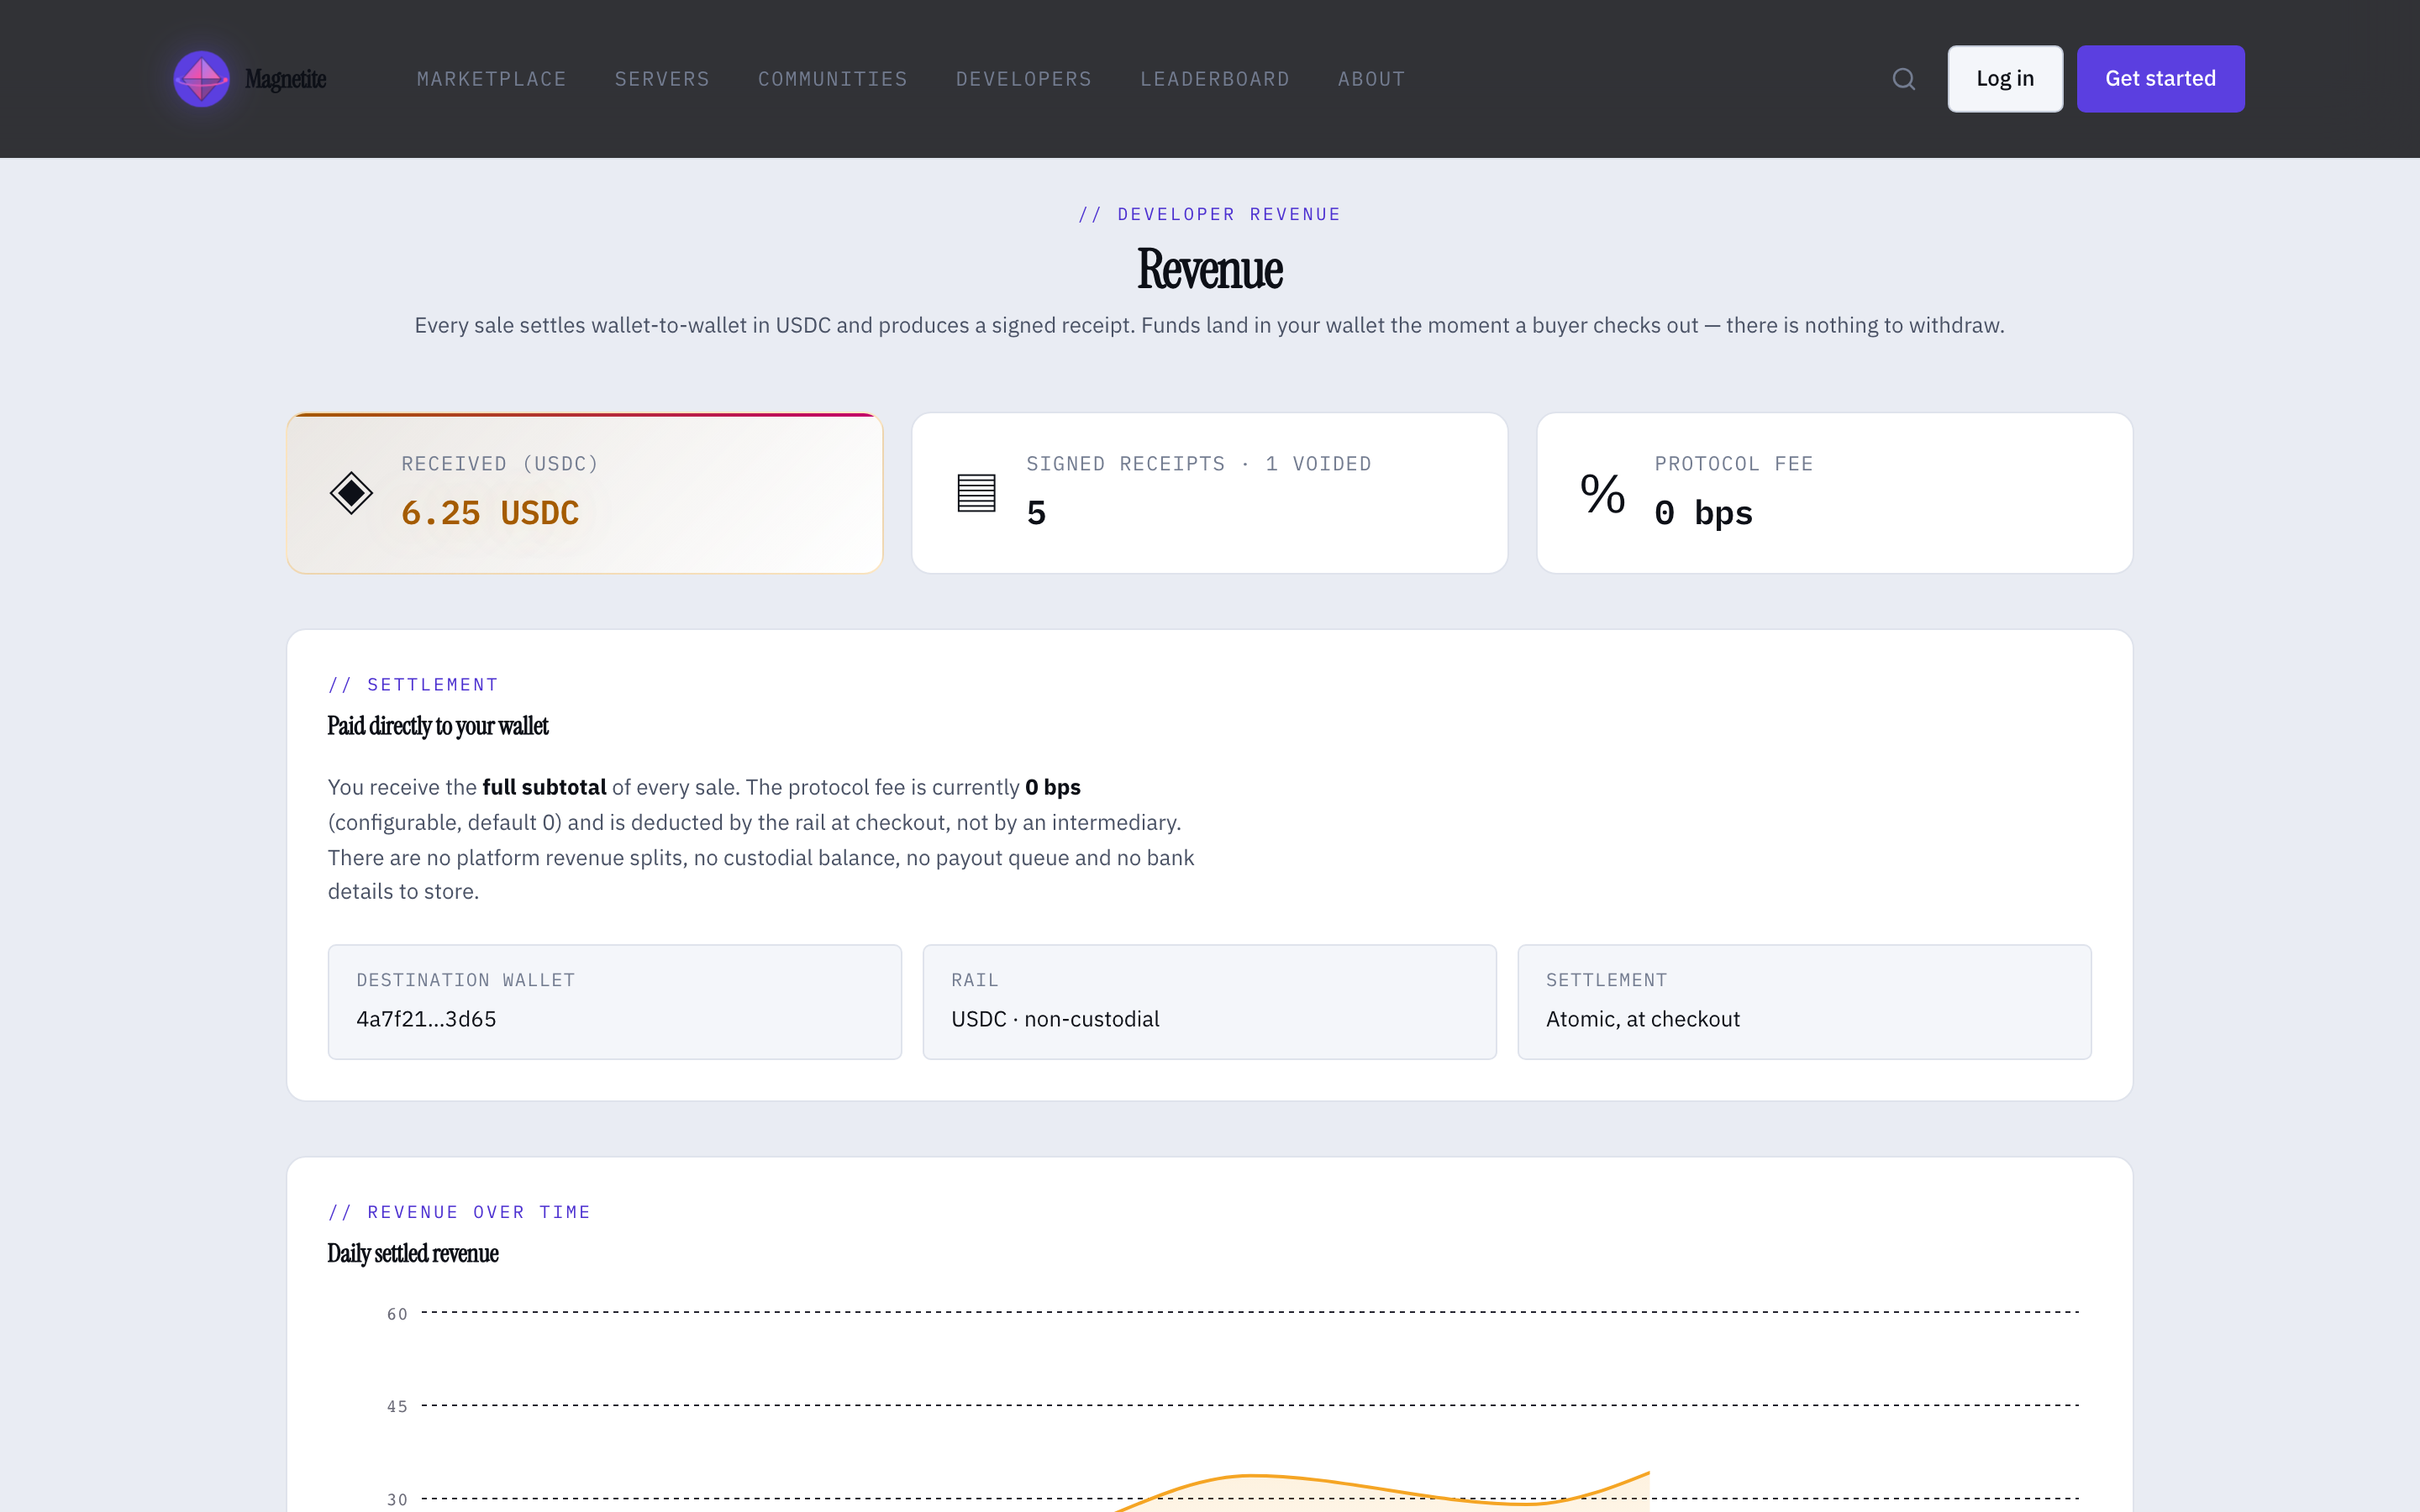Click the bold 'full subtotal' text
This screenshot has width=2420, height=1512.
[x=544, y=787]
